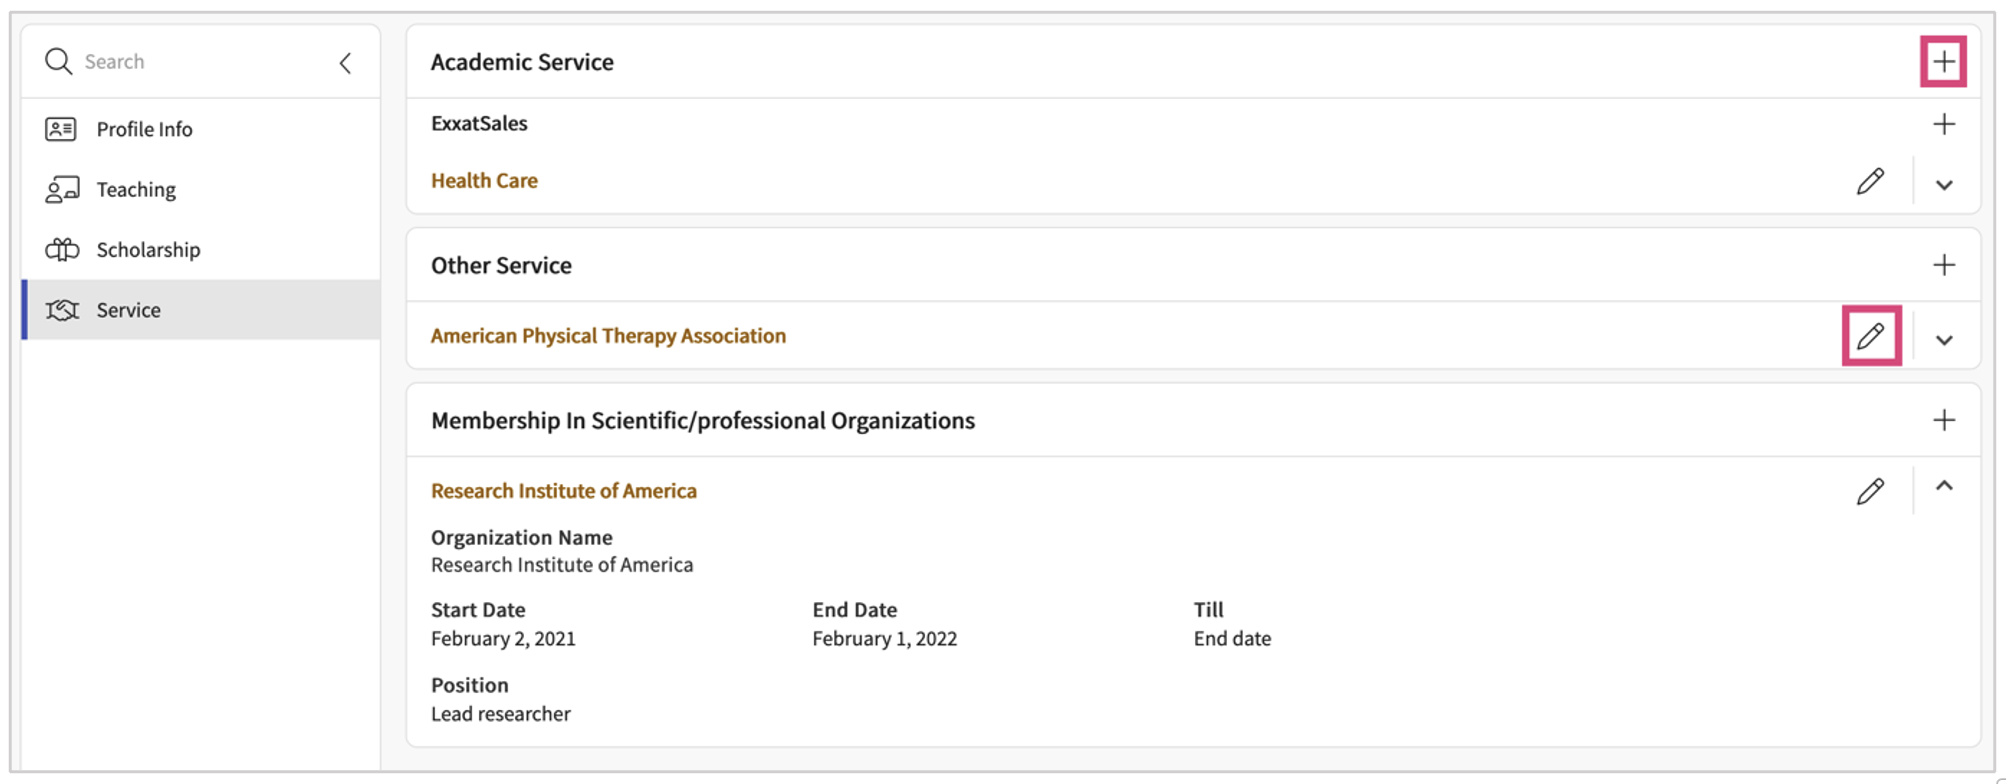Click the search magnifier icon

pyautogui.click(x=58, y=62)
